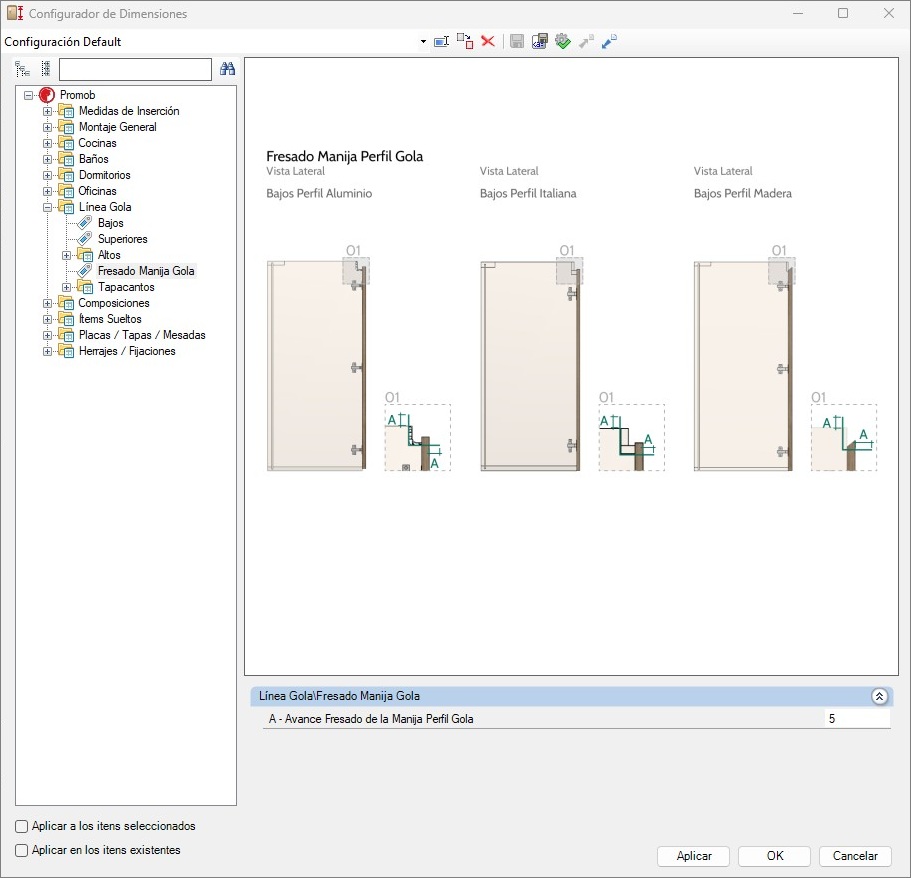The width and height of the screenshot is (911, 878).
Task: Collapse the Línea Gola tree node
Action: [47, 207]
